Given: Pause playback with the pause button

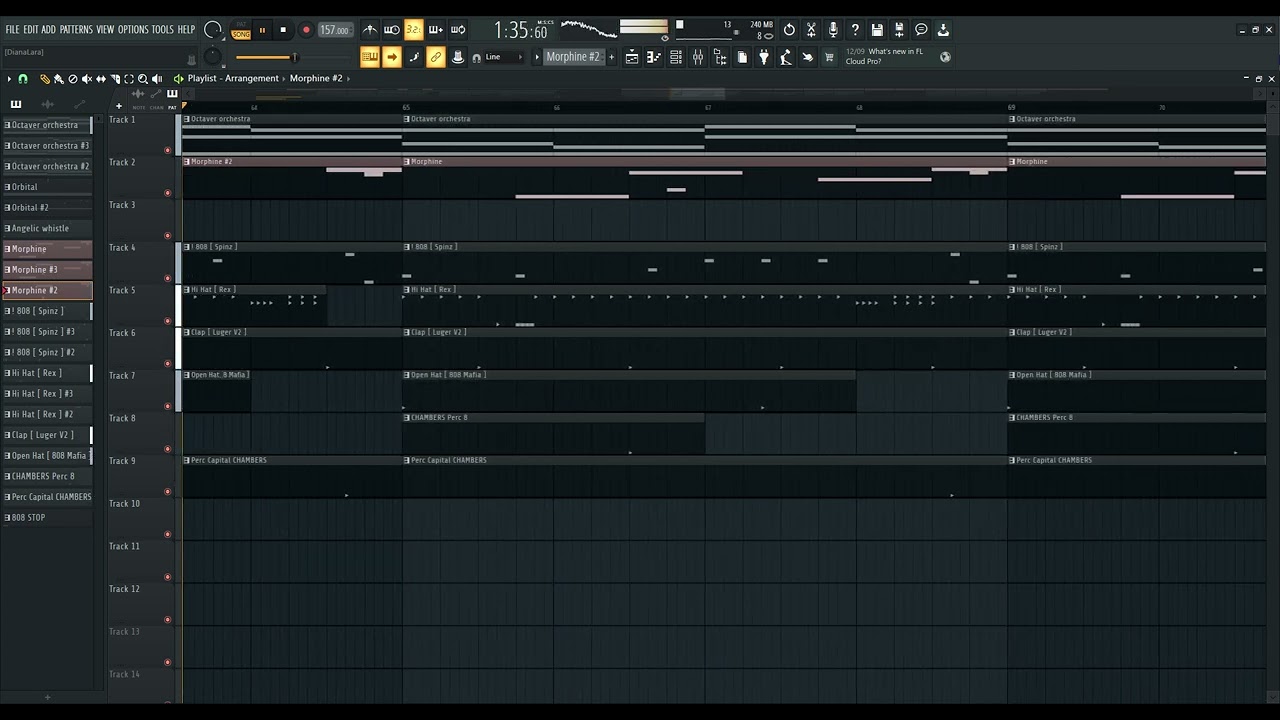Looking at the screenshot, I should pyautogui.click(x=263, y=30).
